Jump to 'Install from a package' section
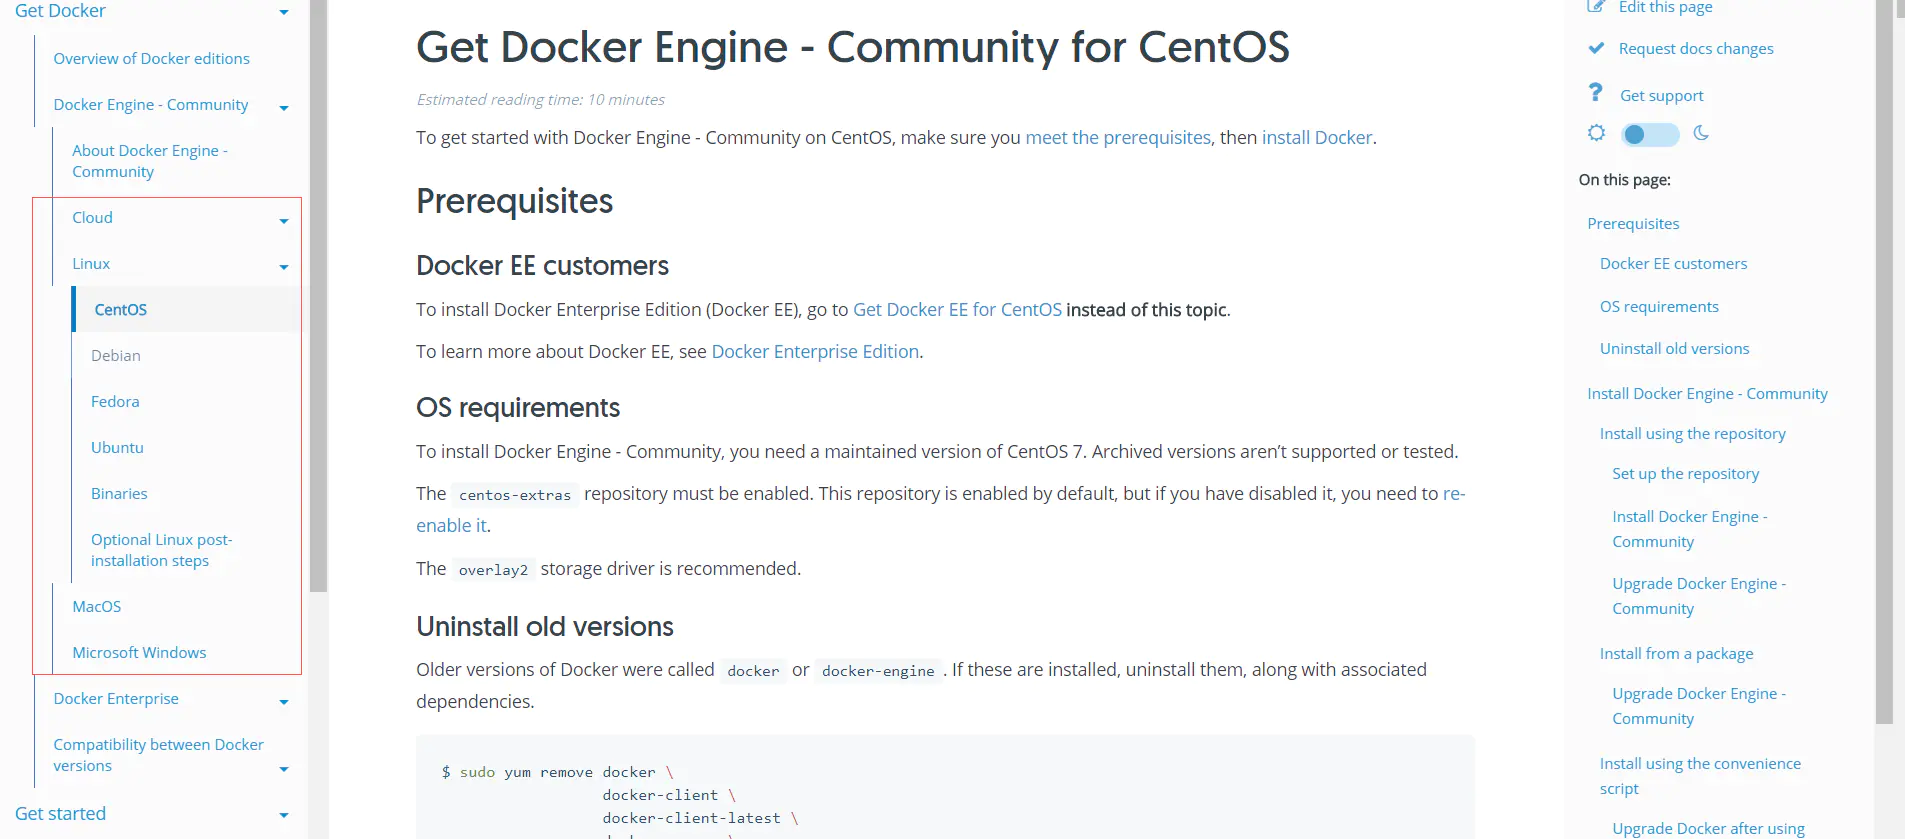The height and width of the screenshot is (839, 1905). [x=1676, y=654]
